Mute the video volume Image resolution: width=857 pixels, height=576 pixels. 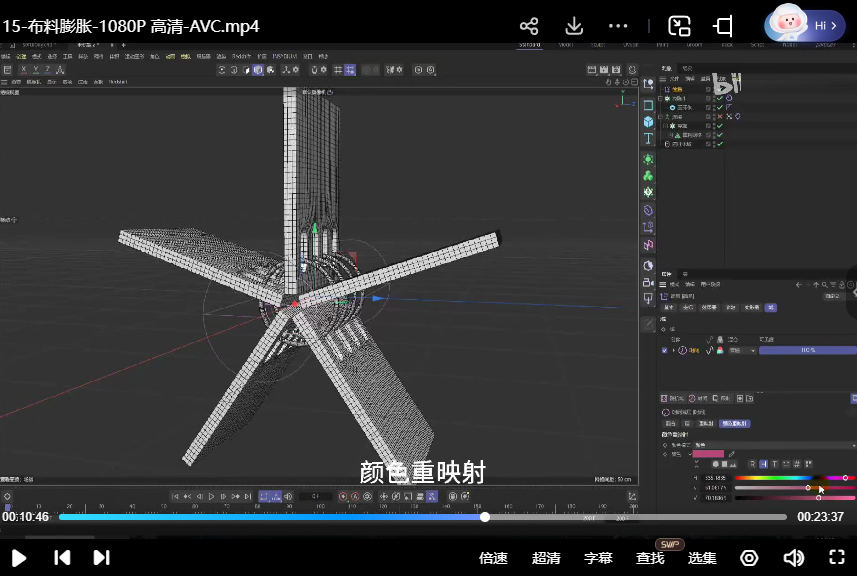793,558
